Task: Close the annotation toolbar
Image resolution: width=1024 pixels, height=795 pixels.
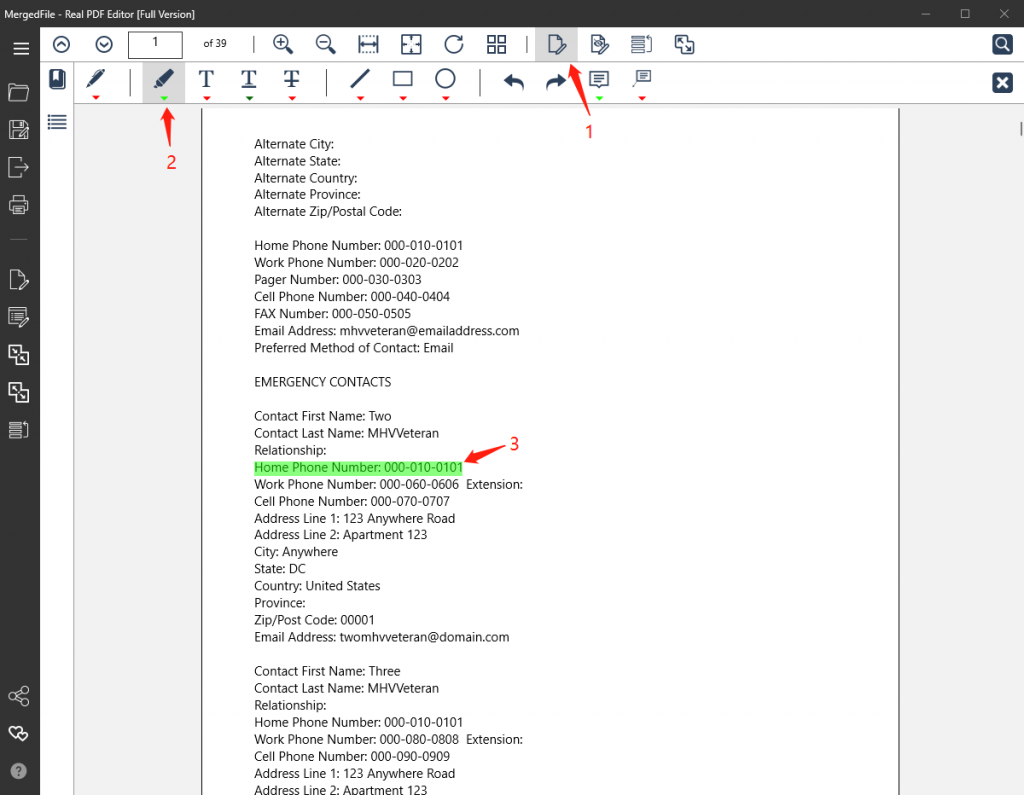Action: (x=1002, y=83)
